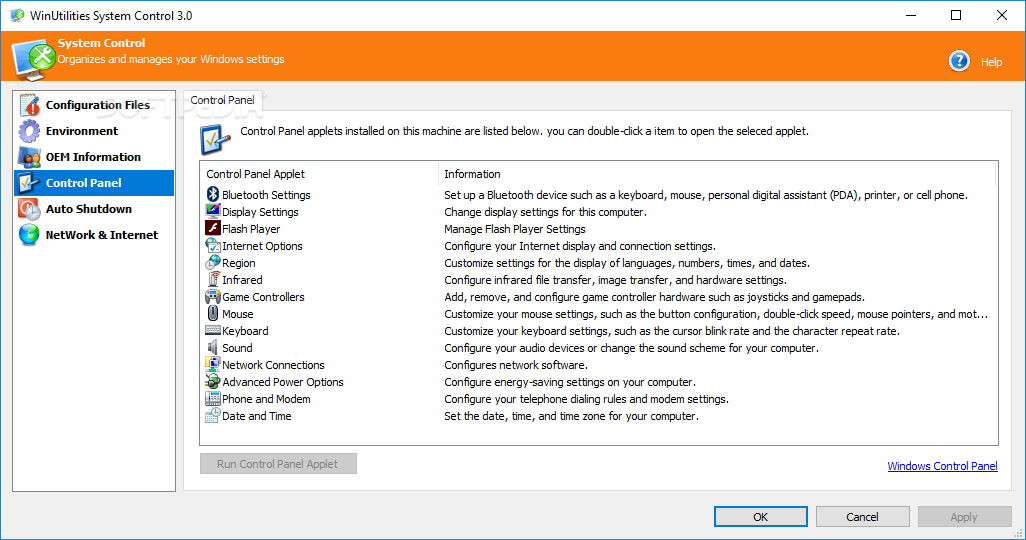Click the Infrared icon
This screenshot has width=1026, height=540.
213,279
